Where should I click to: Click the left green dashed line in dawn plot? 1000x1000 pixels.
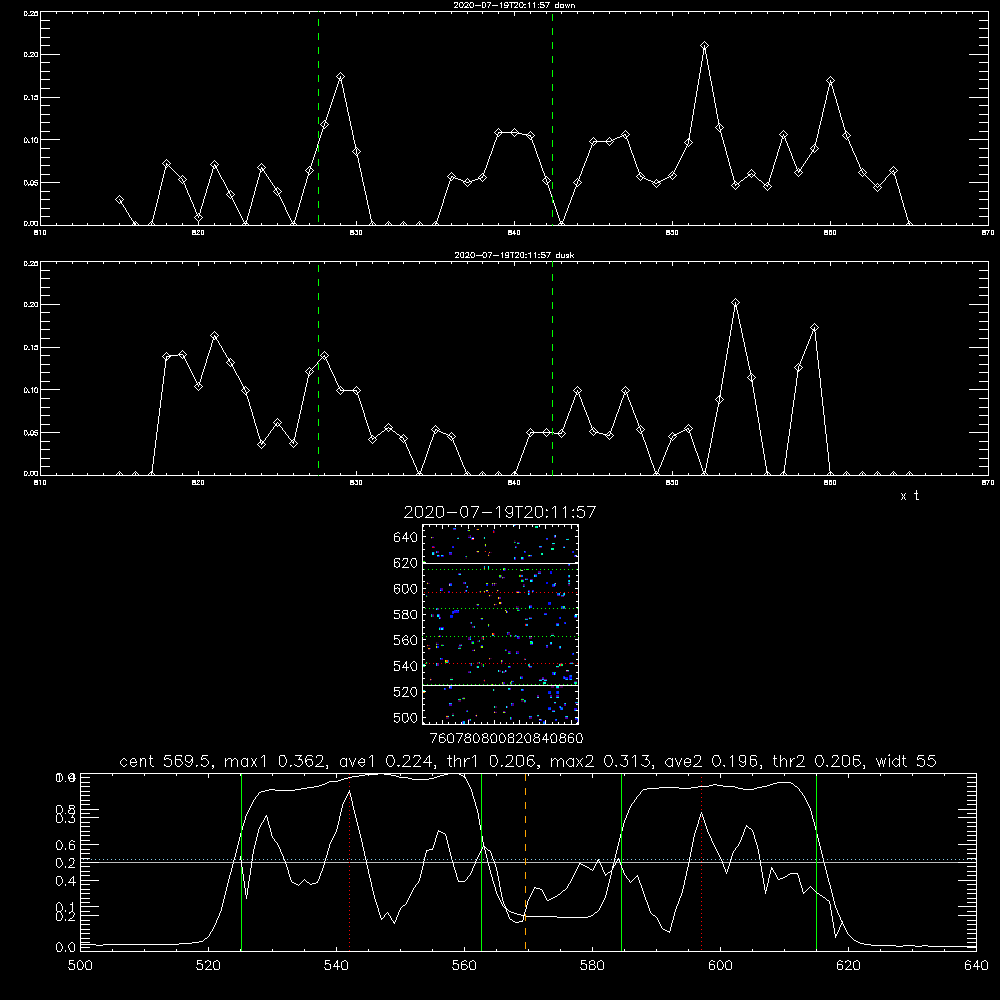[318, 118]
